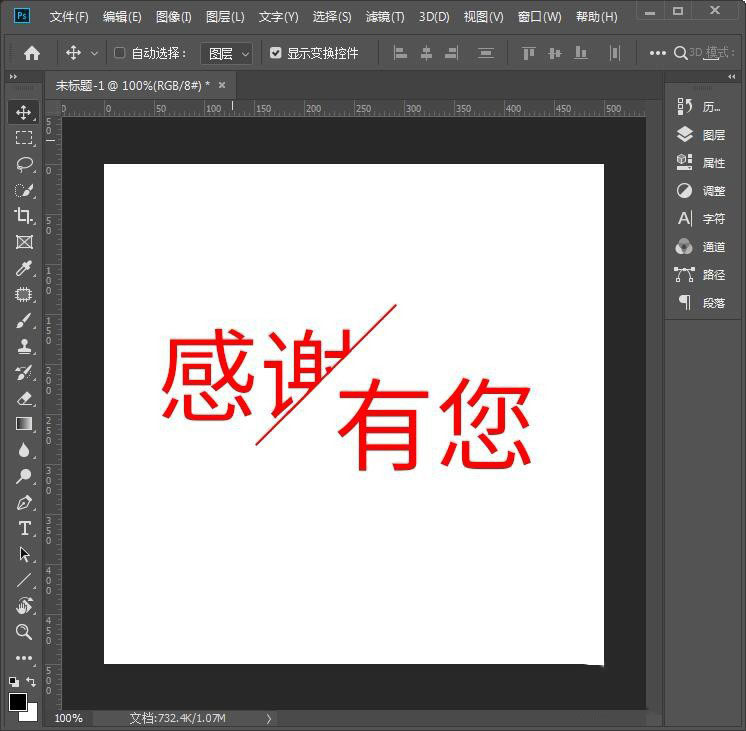Select the Line tool
Screen dimensions: 746x731
23,580
